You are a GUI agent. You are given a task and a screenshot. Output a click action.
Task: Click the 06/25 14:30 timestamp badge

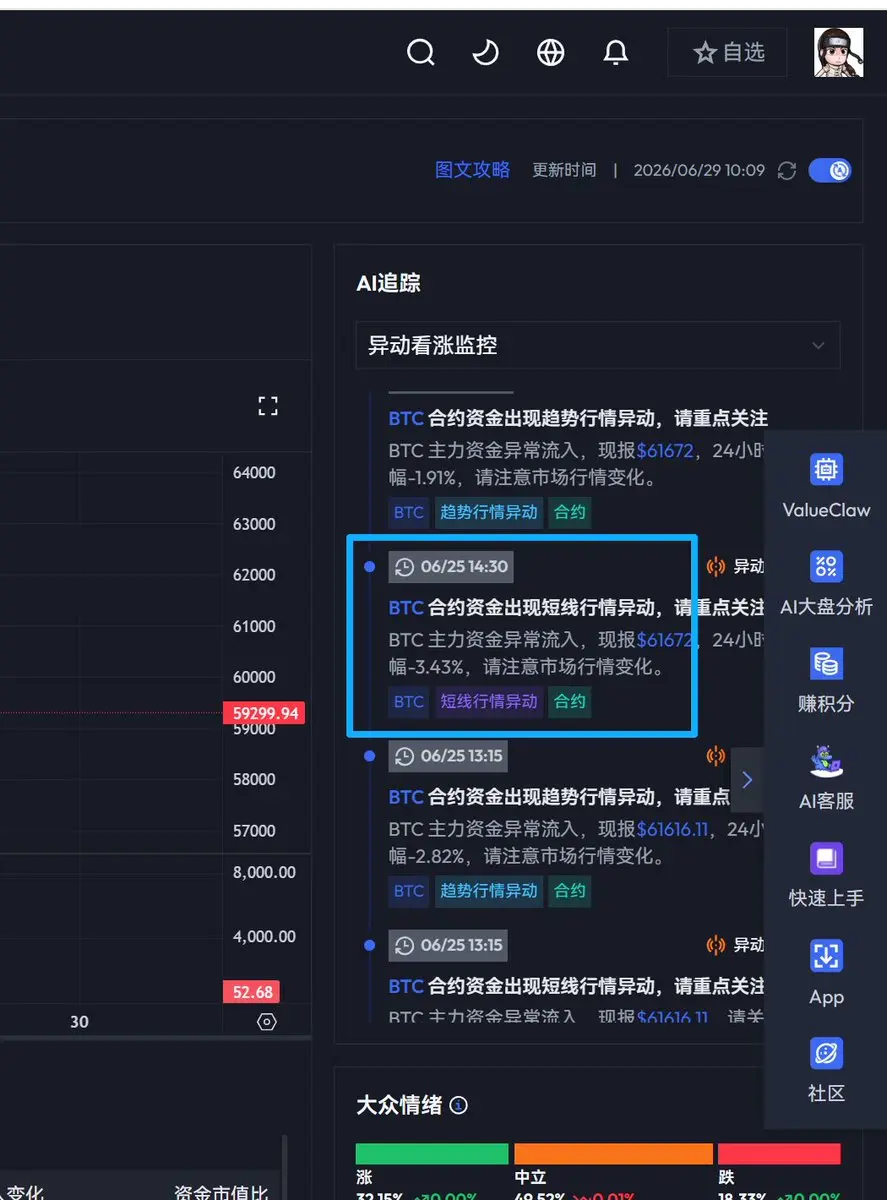tap(451, 567)
